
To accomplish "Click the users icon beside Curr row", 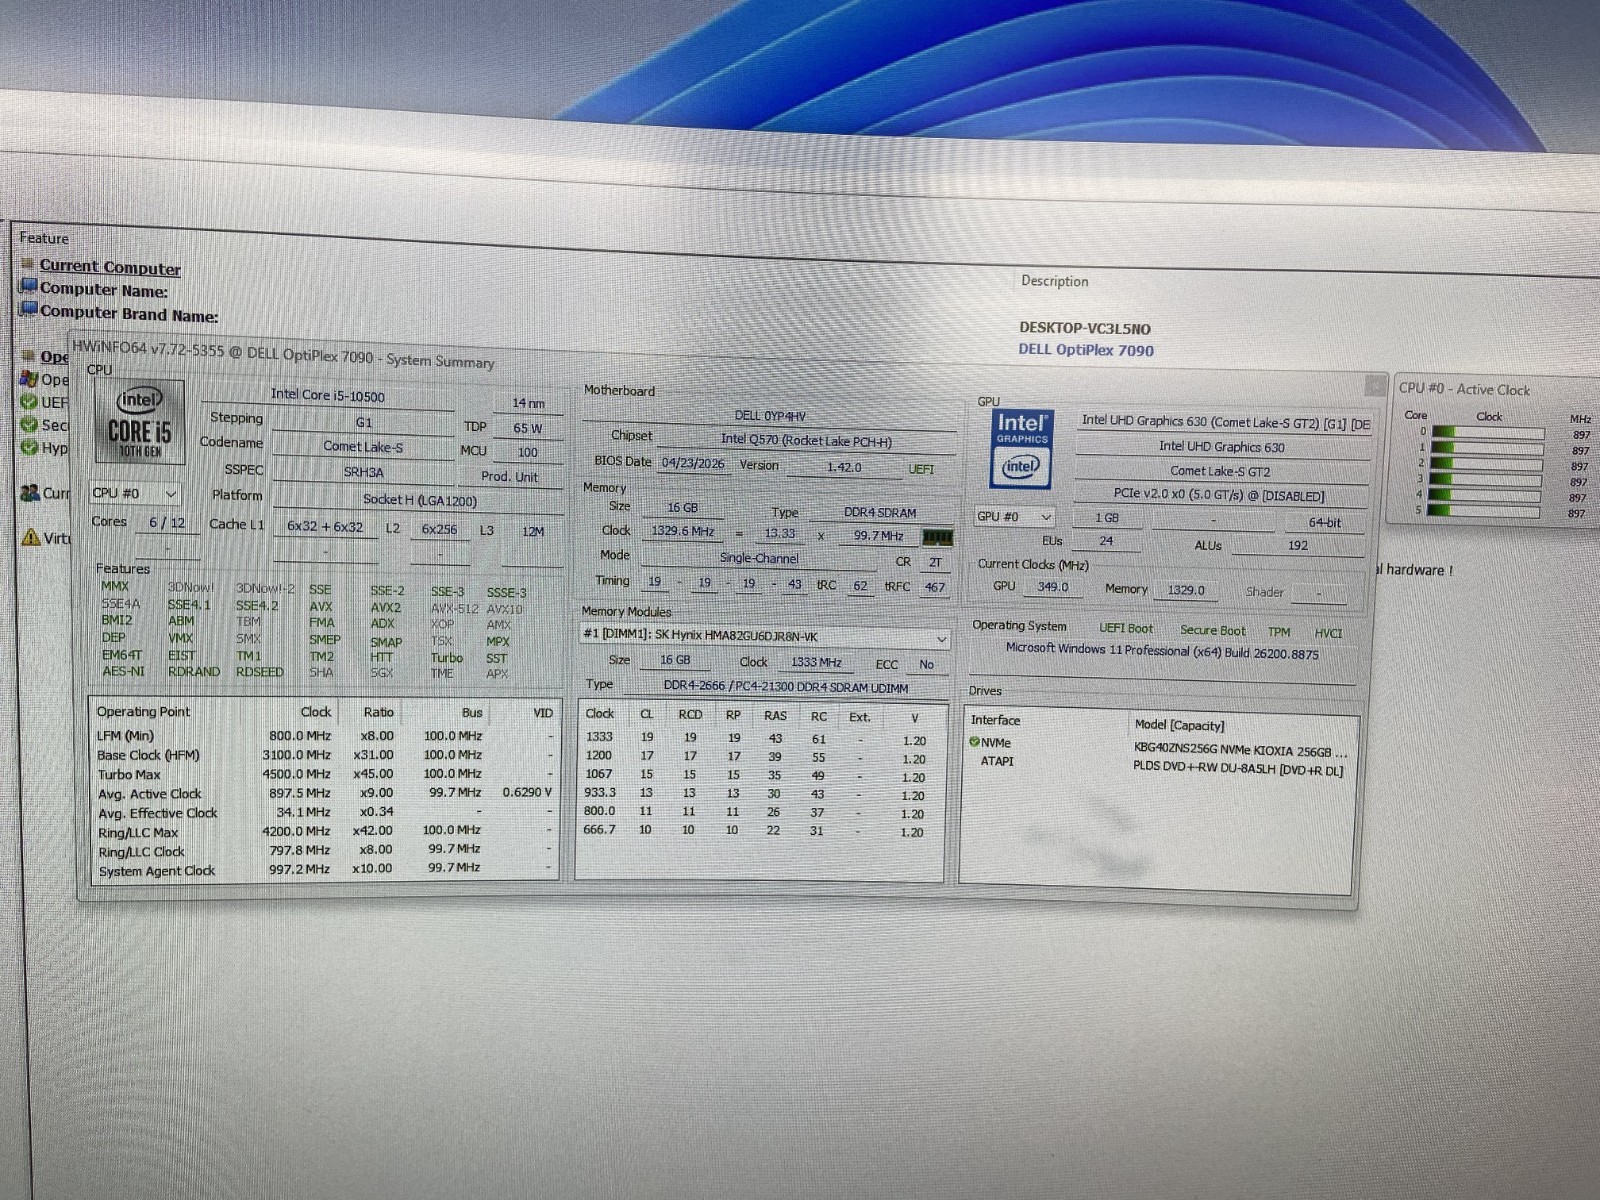I will pos(29,492).
